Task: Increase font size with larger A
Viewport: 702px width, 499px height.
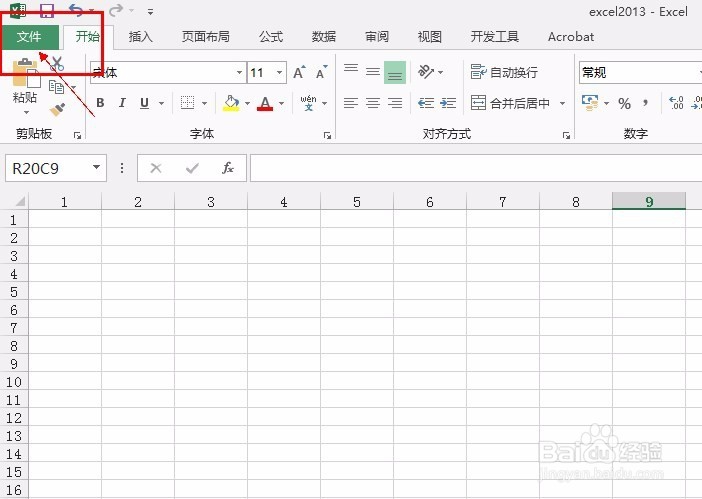Action: click(299, 73)
